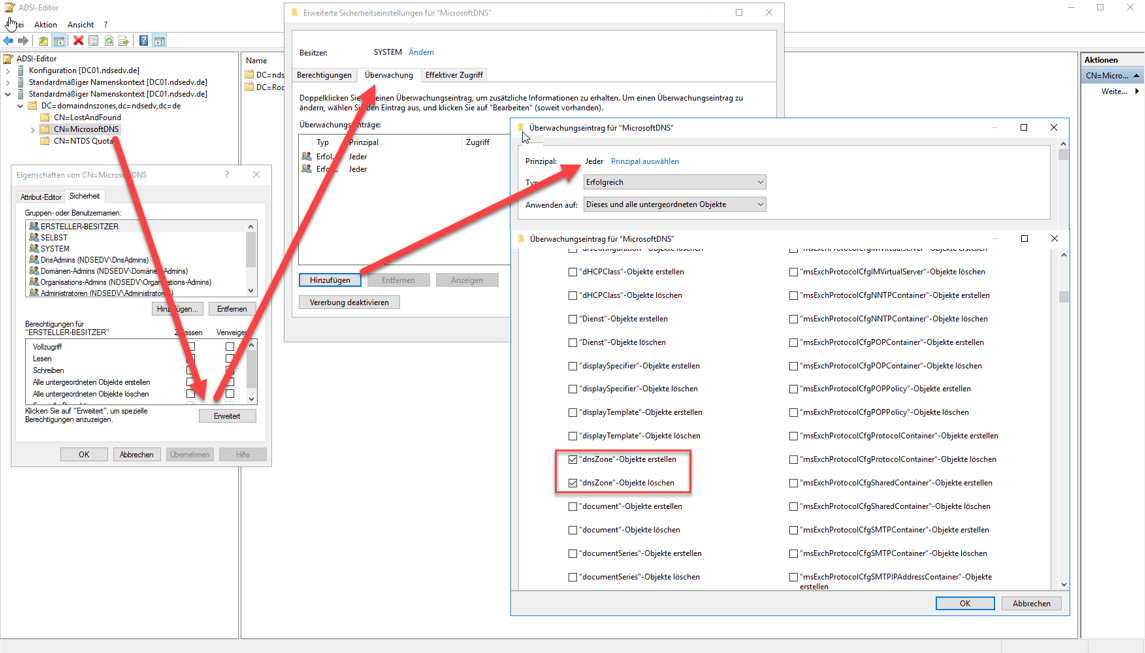1145x653 pixels.
Task: Expand the CN=MicrosoftDNS tree node
Action: pyautogui.click(x=32, y=130)
